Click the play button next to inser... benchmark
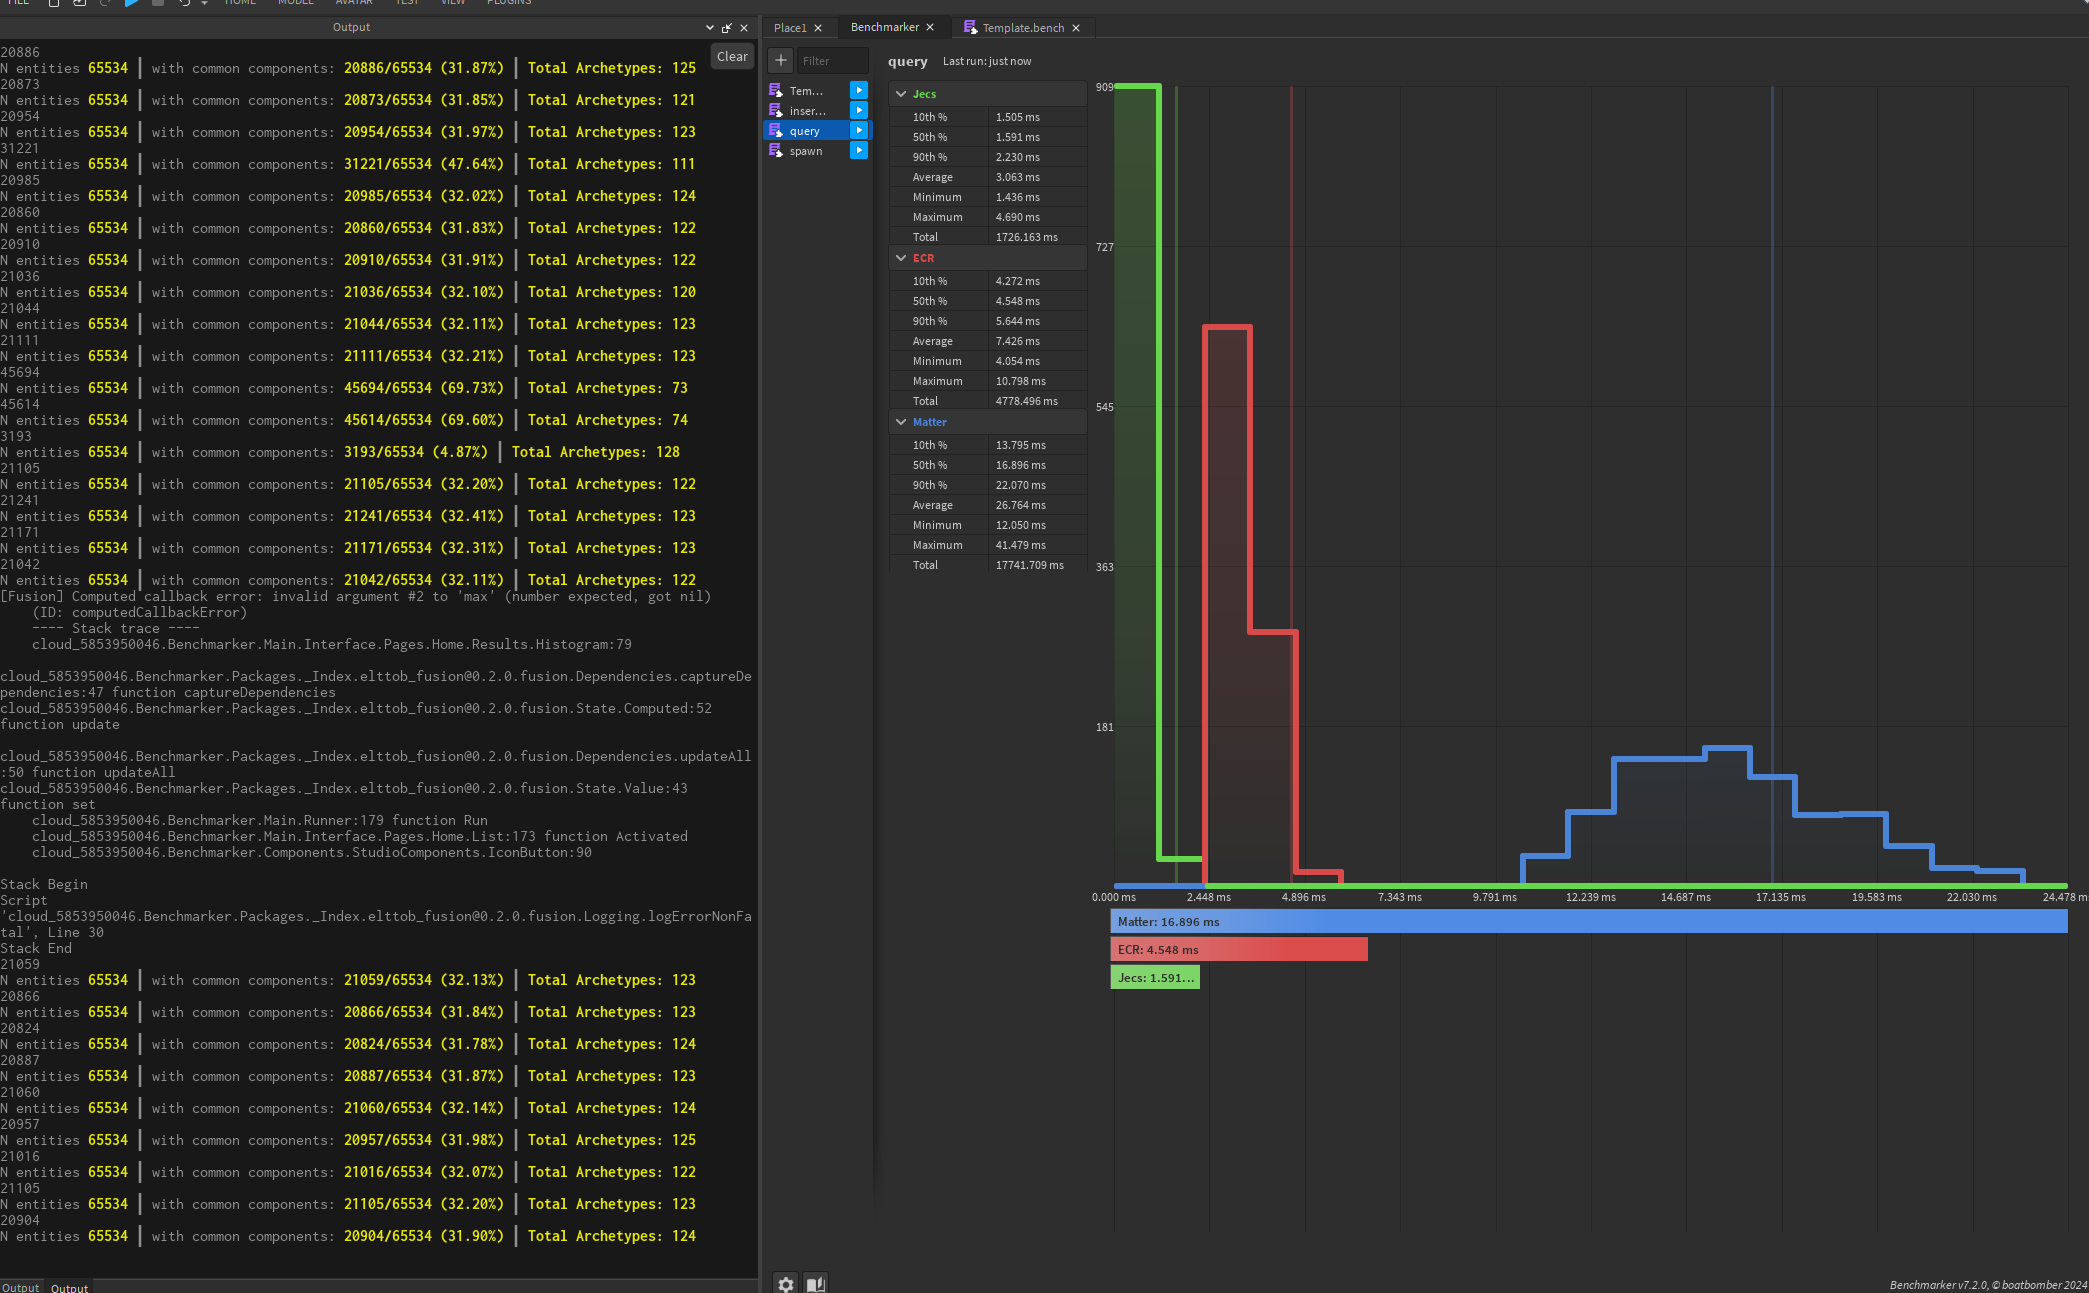 [x=858, y=111]
